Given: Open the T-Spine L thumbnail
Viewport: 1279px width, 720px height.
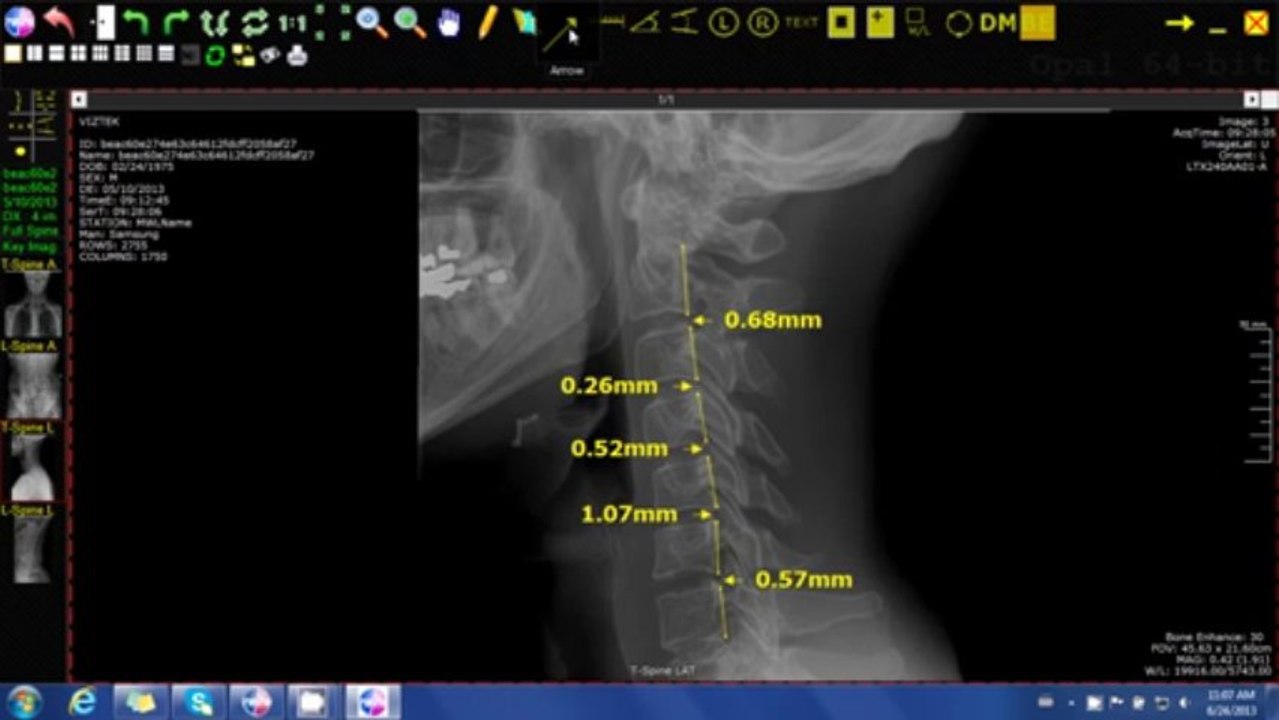Looking at the screenshot, I should (x=32, y=467).
